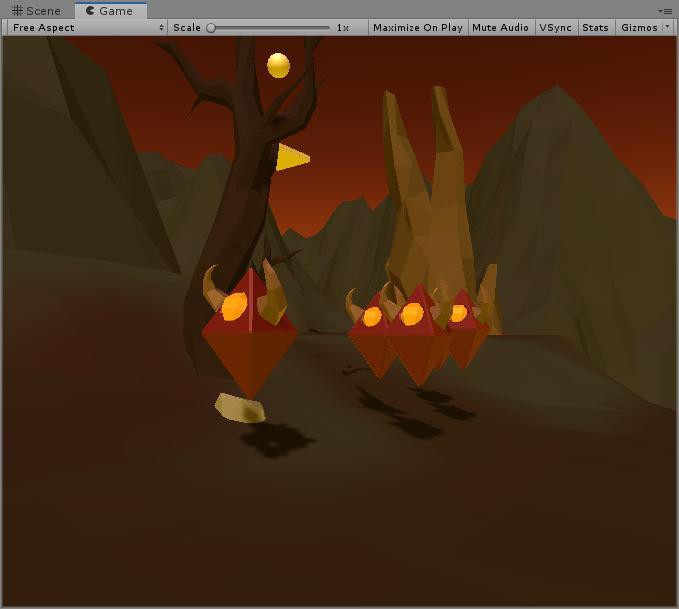Open the Free Aspect dropdown
The image size is (679, 609).
click(x=87, y=28)
